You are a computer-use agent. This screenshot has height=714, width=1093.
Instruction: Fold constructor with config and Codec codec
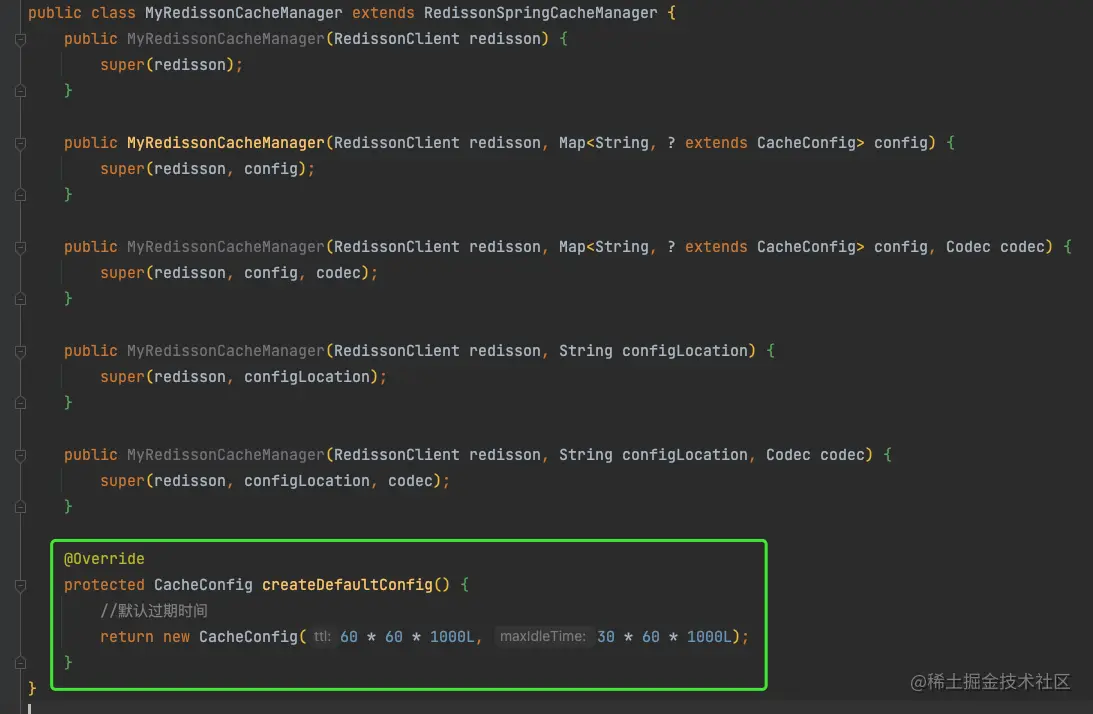(x=20, y=247)
